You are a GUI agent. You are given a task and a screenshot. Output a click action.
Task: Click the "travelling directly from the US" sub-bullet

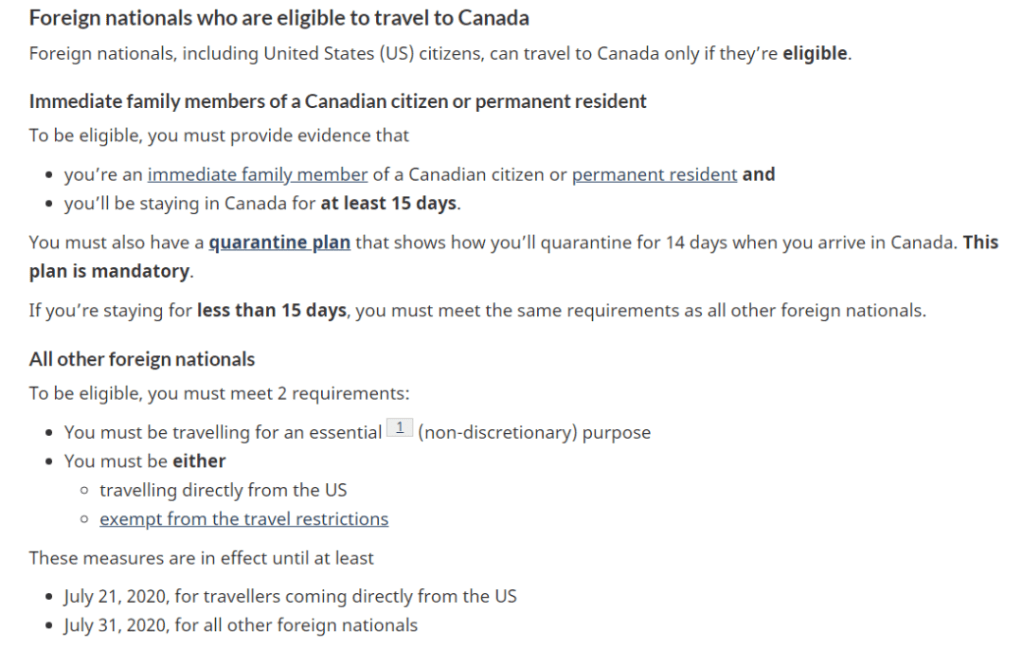pyautogui.click(x=223, y=490)
